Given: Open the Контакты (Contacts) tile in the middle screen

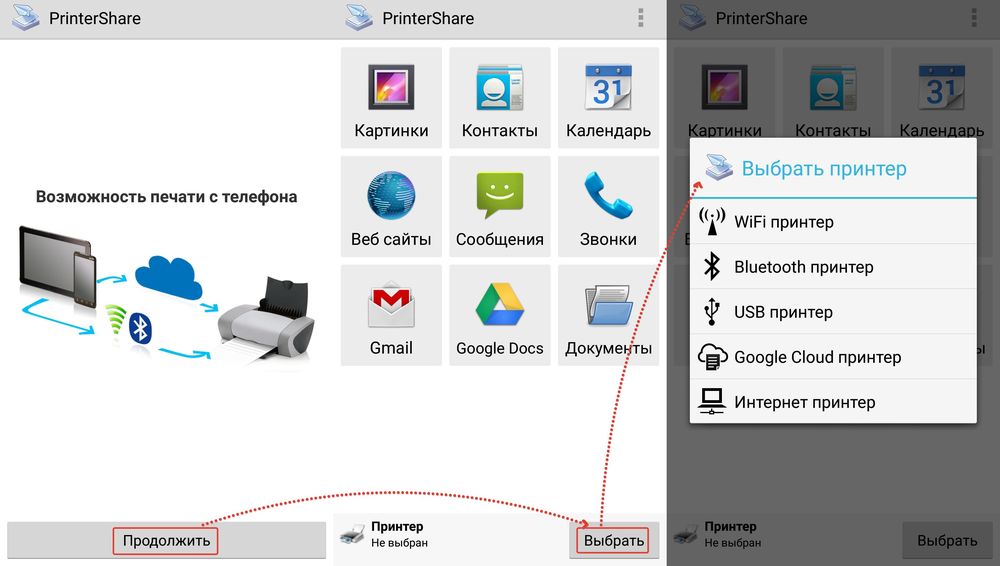Looking at the screenshot, I should click(499, 96).
